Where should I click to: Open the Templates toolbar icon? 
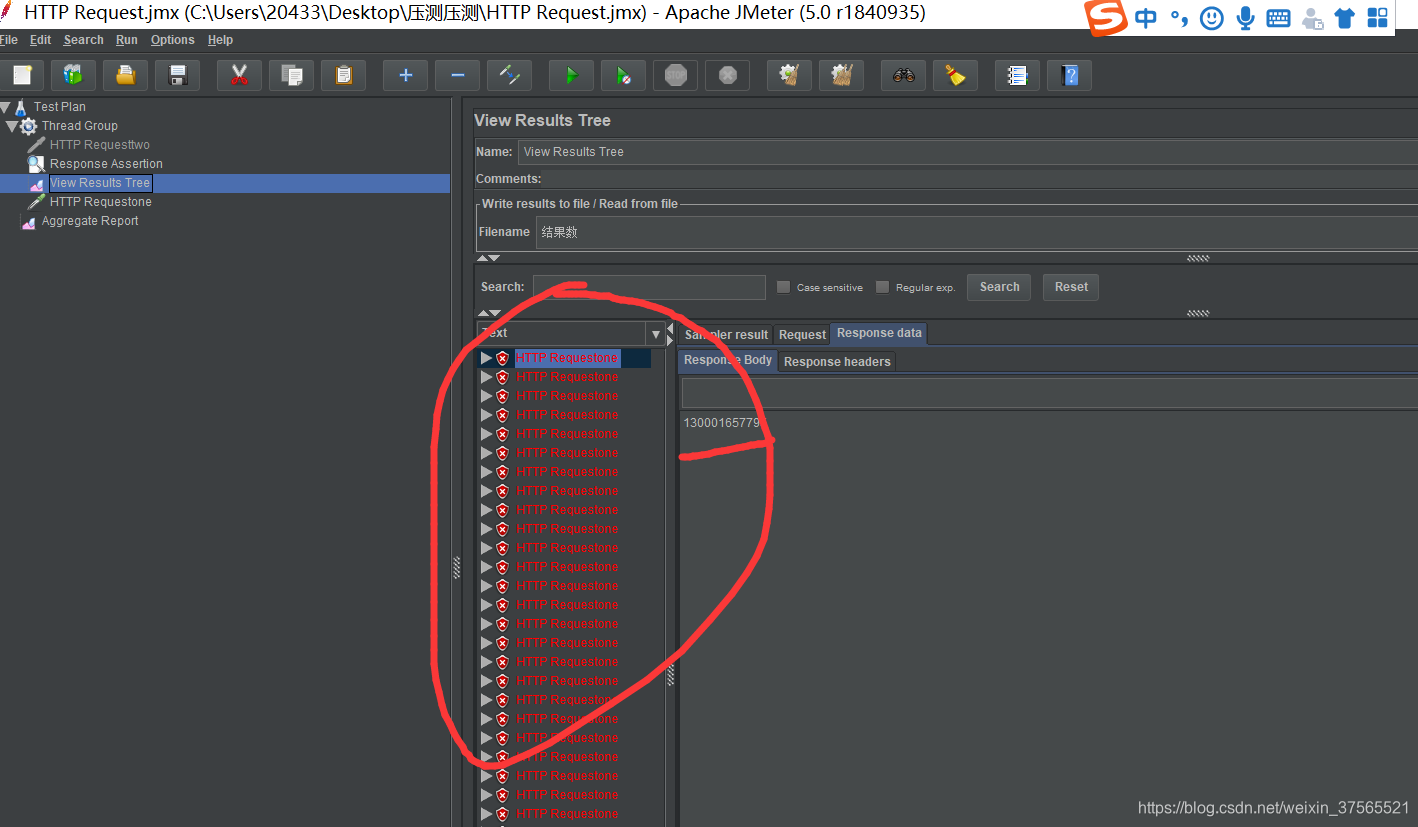[73, 75]
